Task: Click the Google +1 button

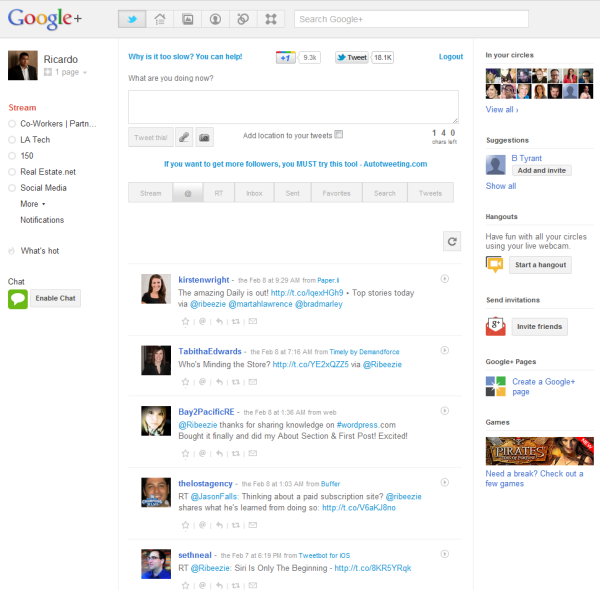Action: coord(285,58)
